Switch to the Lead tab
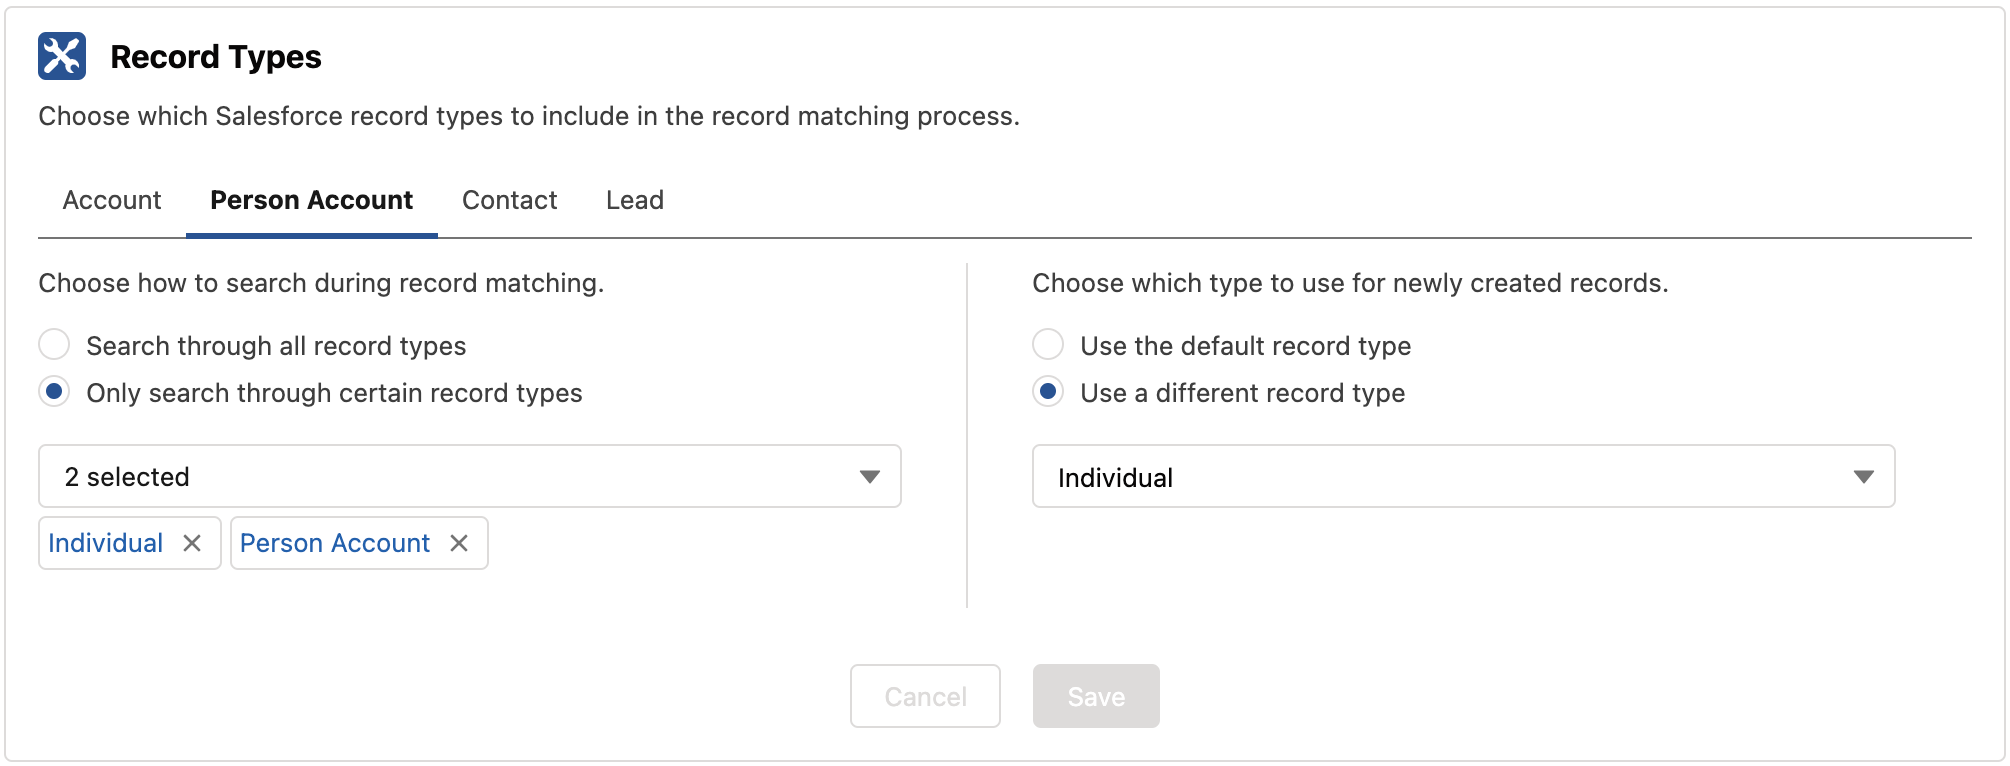This screenshot has height=766, width=2010. click(x=634, y=201)
